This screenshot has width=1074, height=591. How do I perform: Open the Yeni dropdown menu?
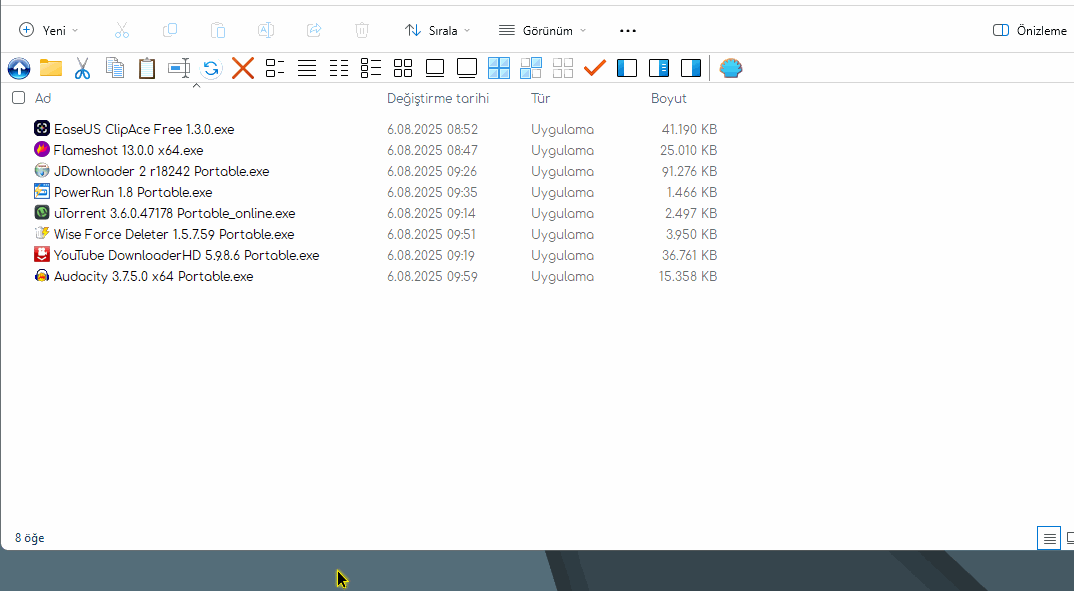(49, 30)
